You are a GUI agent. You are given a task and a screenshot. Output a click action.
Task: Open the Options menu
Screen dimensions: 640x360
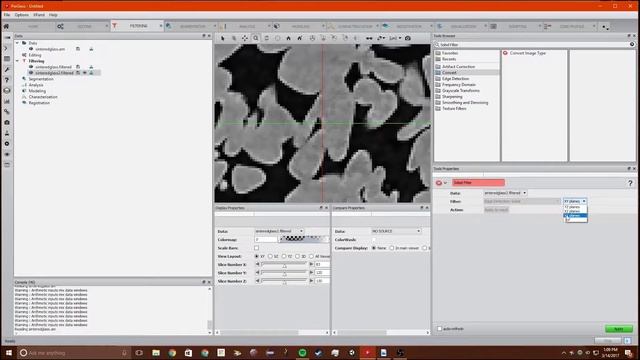pyautogui.click(x=21, y=15)
